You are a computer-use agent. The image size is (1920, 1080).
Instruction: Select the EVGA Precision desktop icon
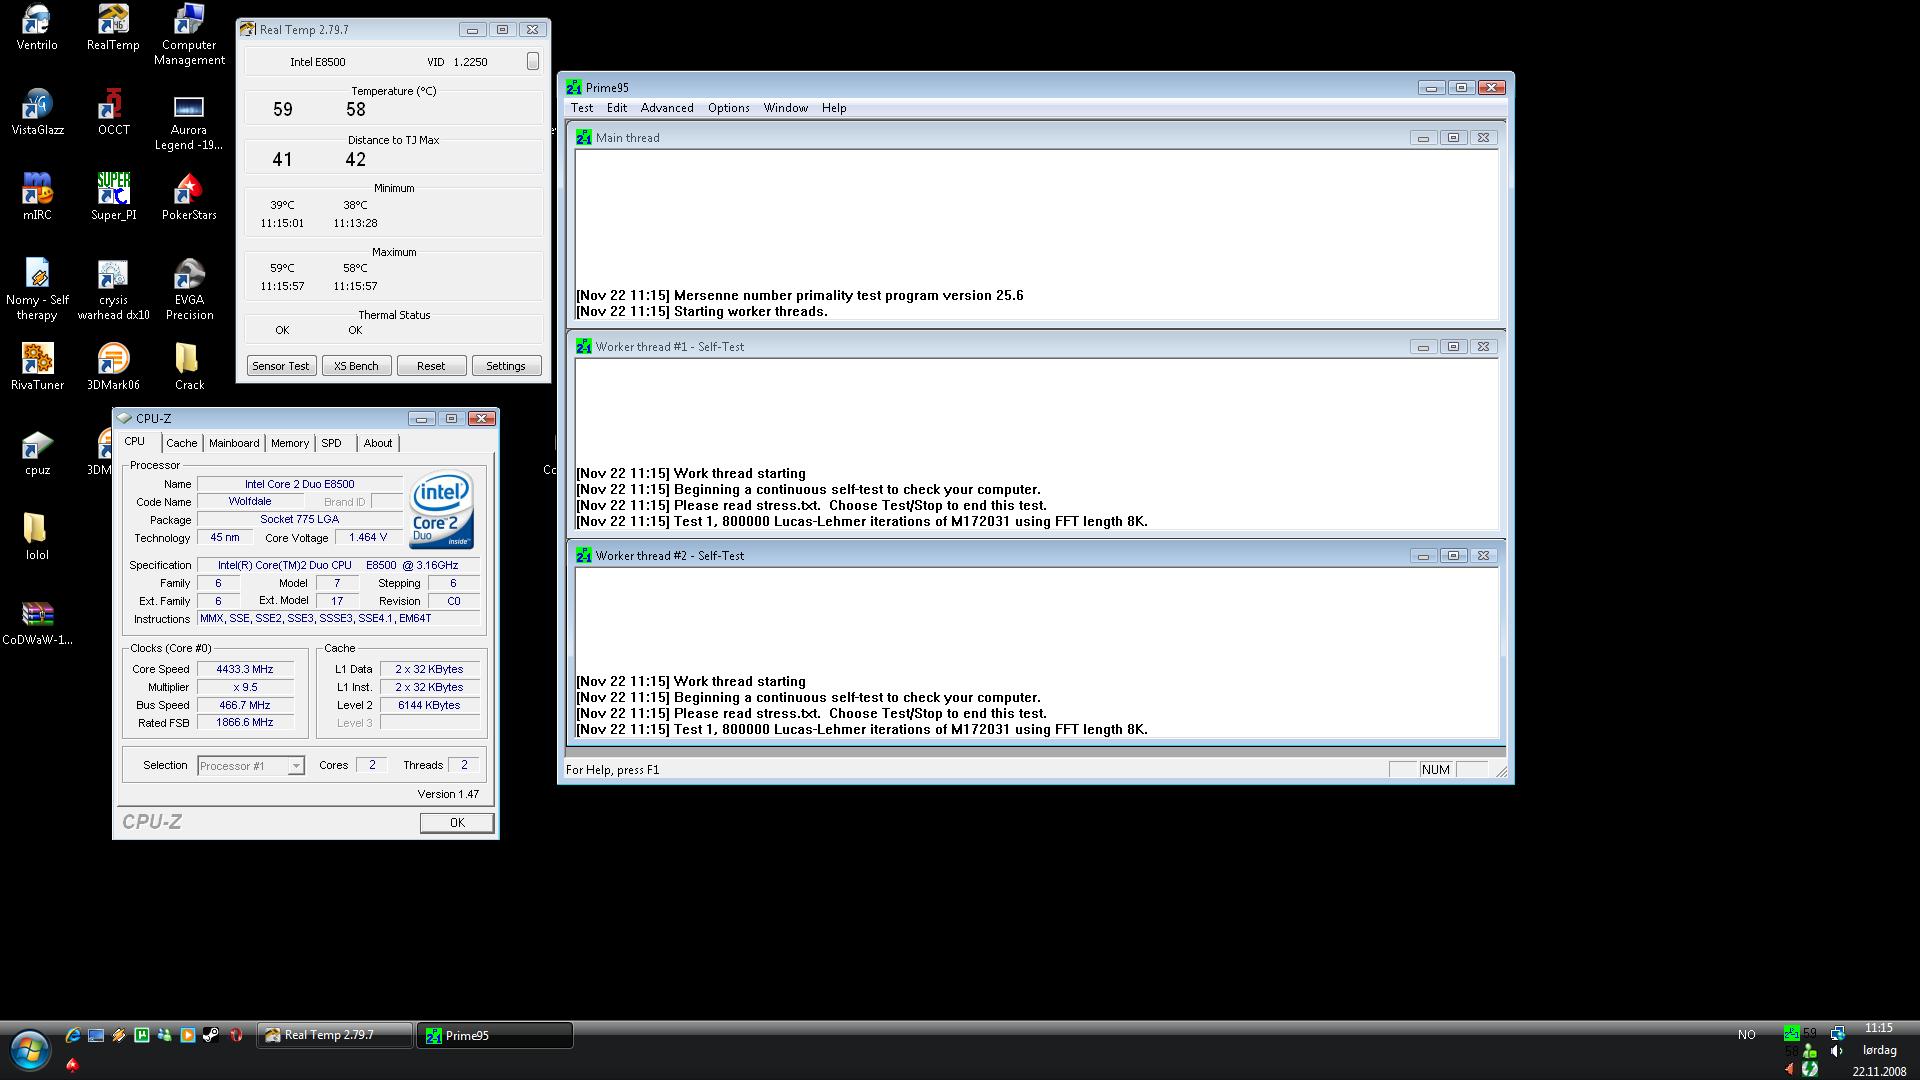[x=189, y=290]
